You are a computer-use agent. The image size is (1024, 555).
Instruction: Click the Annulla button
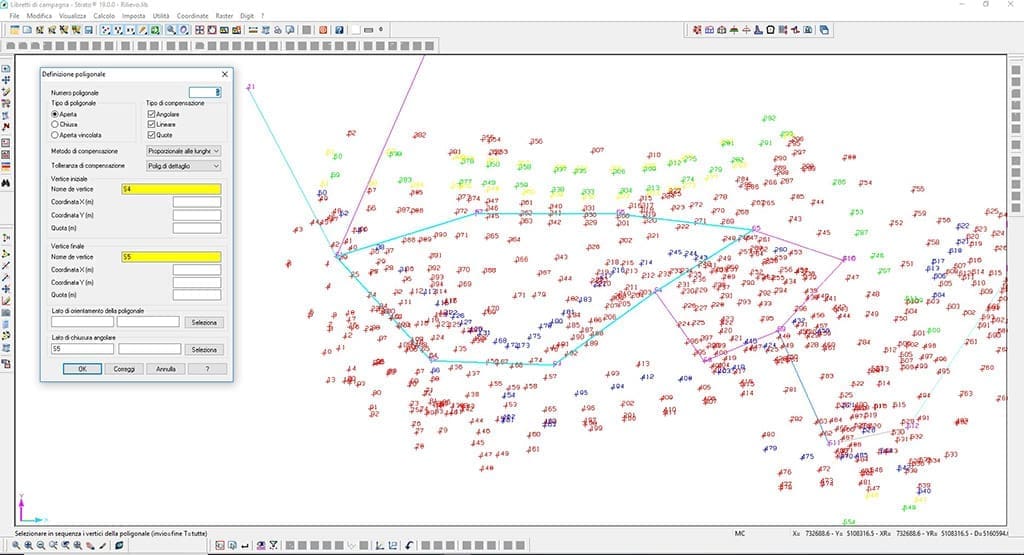(166, 369)
